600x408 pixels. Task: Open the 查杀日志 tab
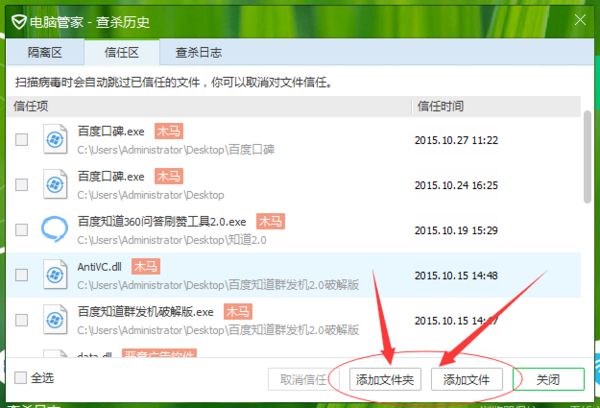(198, 53)
